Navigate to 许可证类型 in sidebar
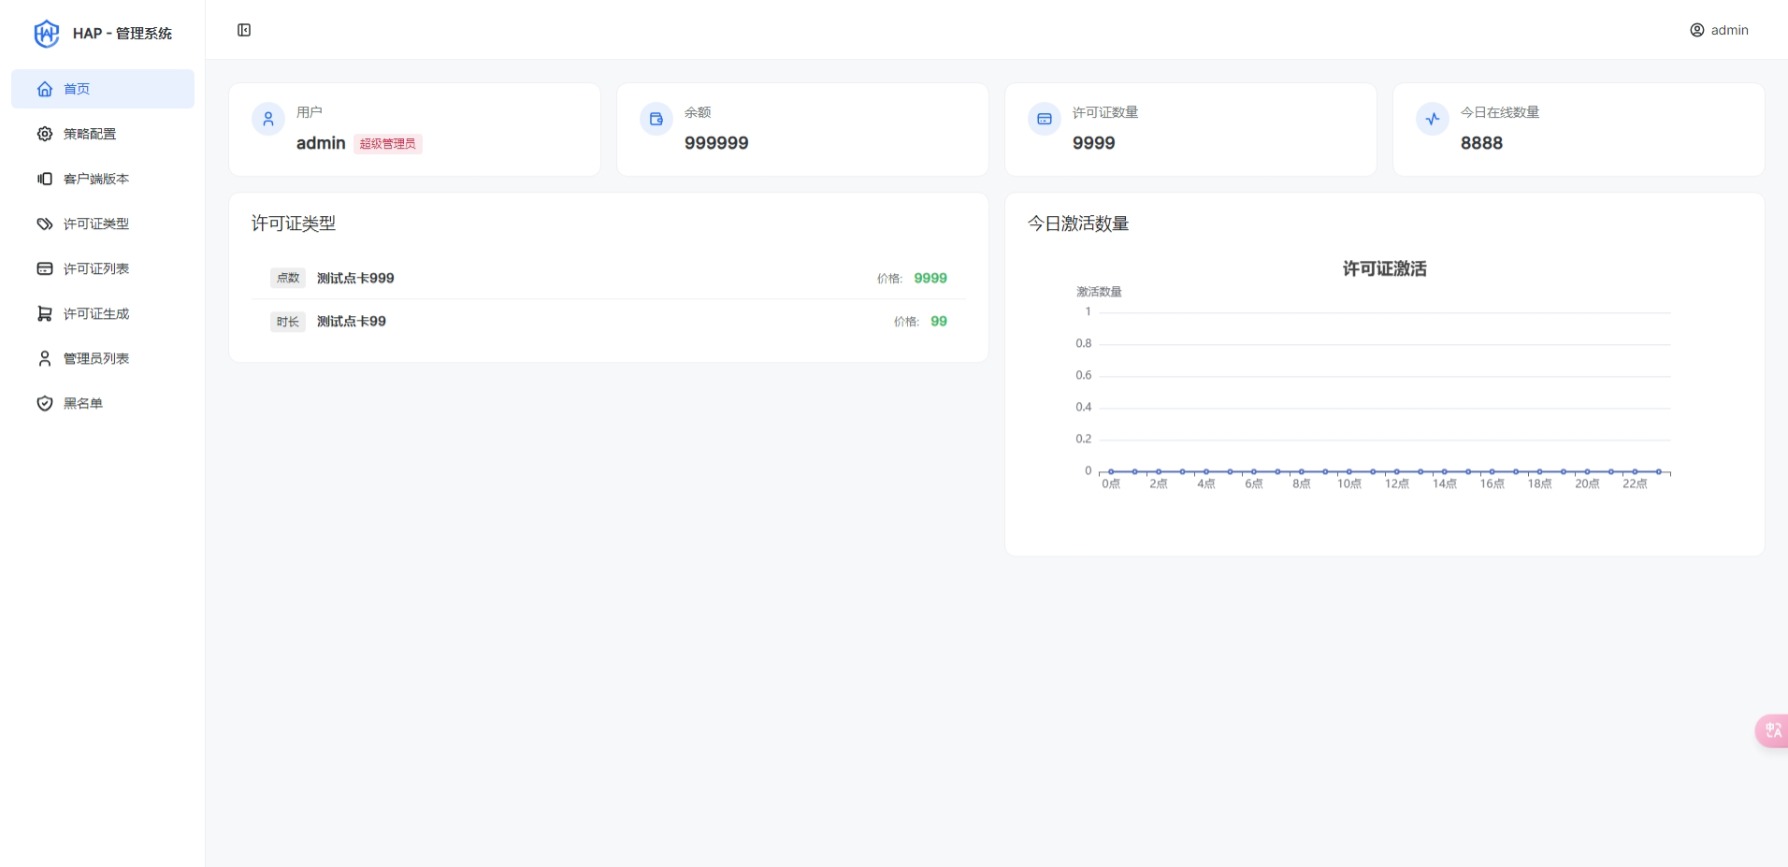 [103, 224]
